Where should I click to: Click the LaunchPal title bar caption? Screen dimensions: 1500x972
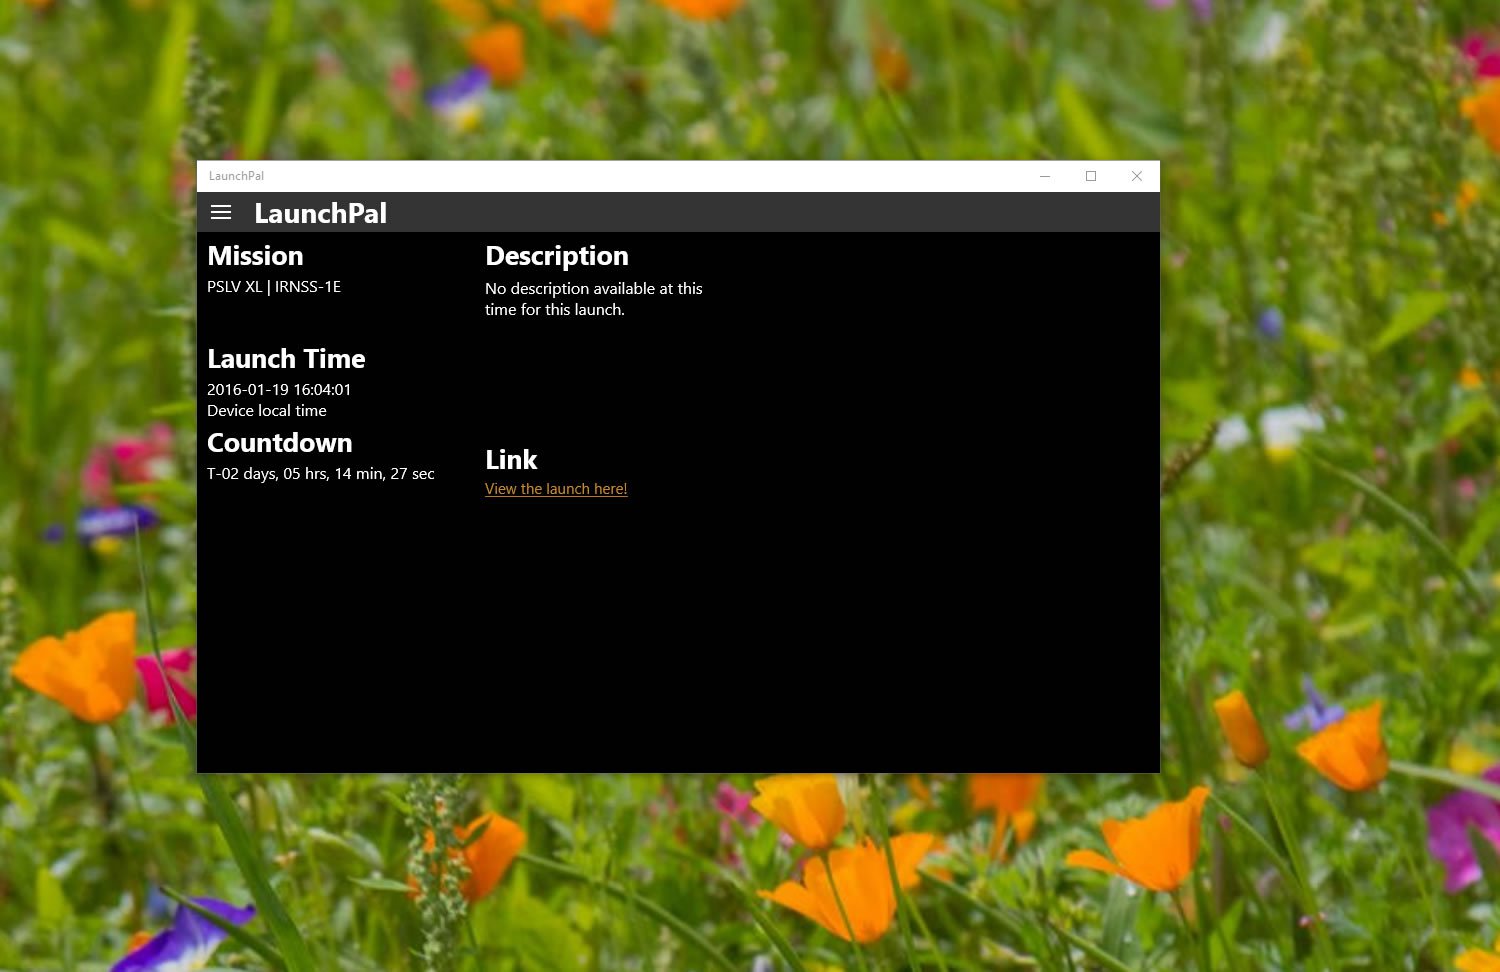click(236, 176)
